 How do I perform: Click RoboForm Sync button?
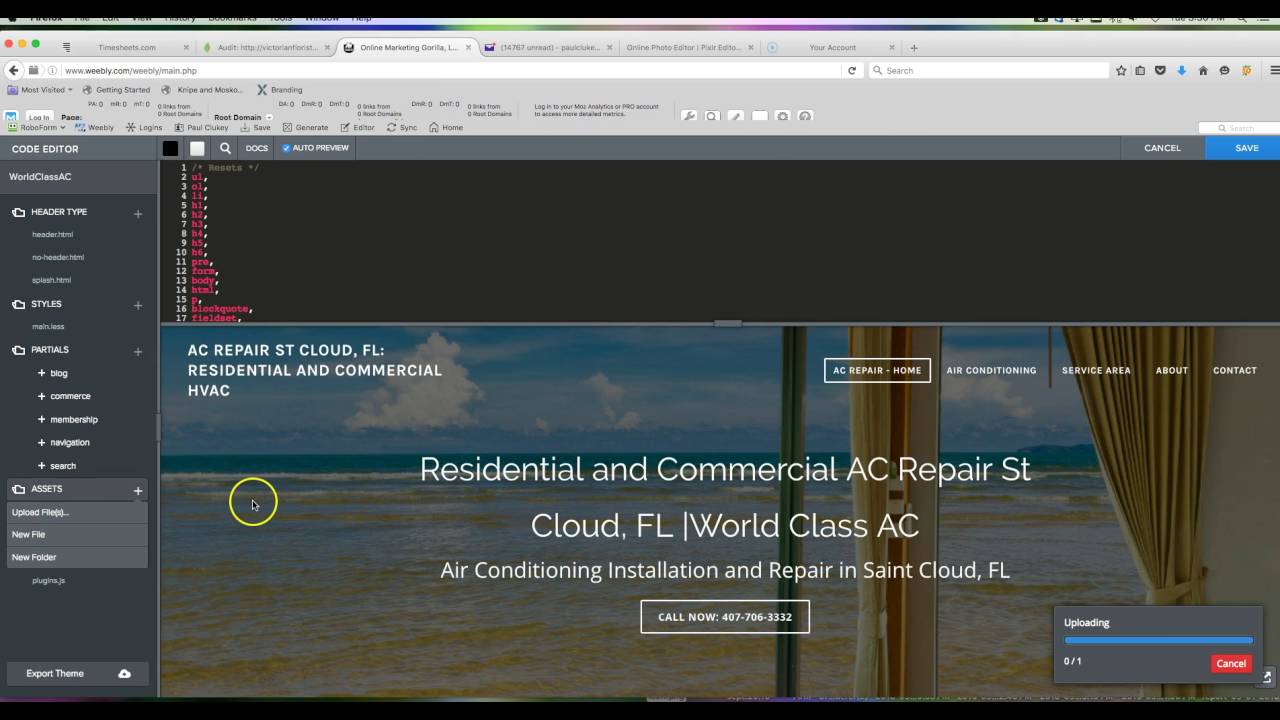(402, 128)
